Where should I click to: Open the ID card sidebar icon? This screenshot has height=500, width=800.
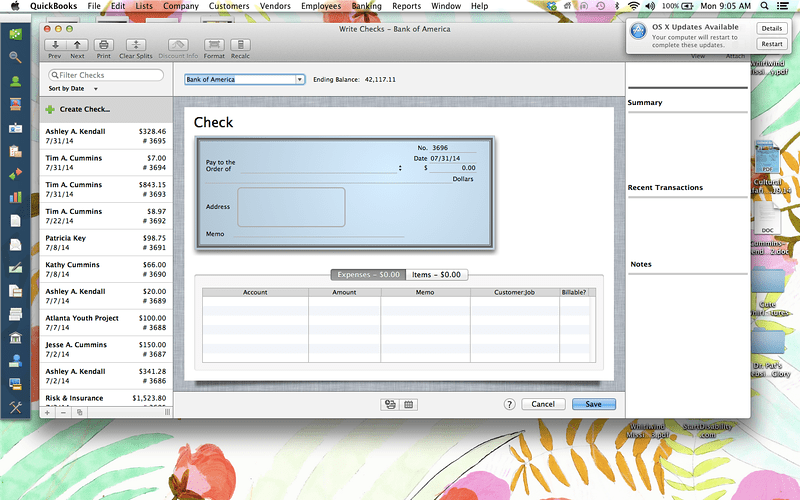[15, 128]
